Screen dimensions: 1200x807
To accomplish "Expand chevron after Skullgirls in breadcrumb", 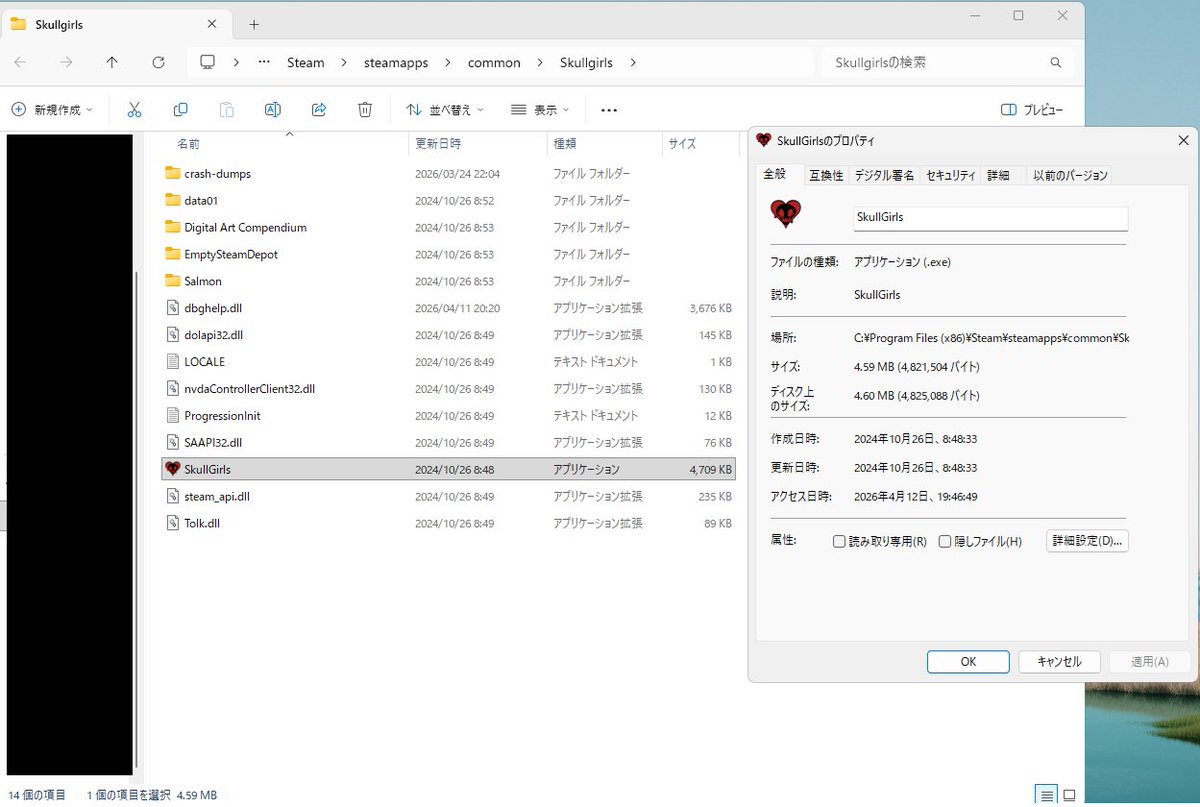I will 632,62.
